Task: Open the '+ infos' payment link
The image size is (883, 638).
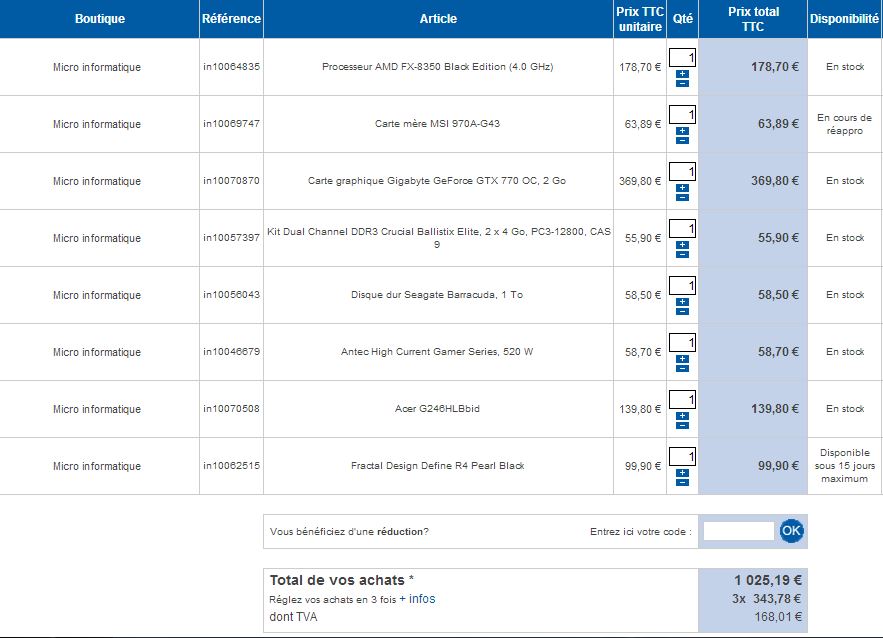Action: point(417,599)
